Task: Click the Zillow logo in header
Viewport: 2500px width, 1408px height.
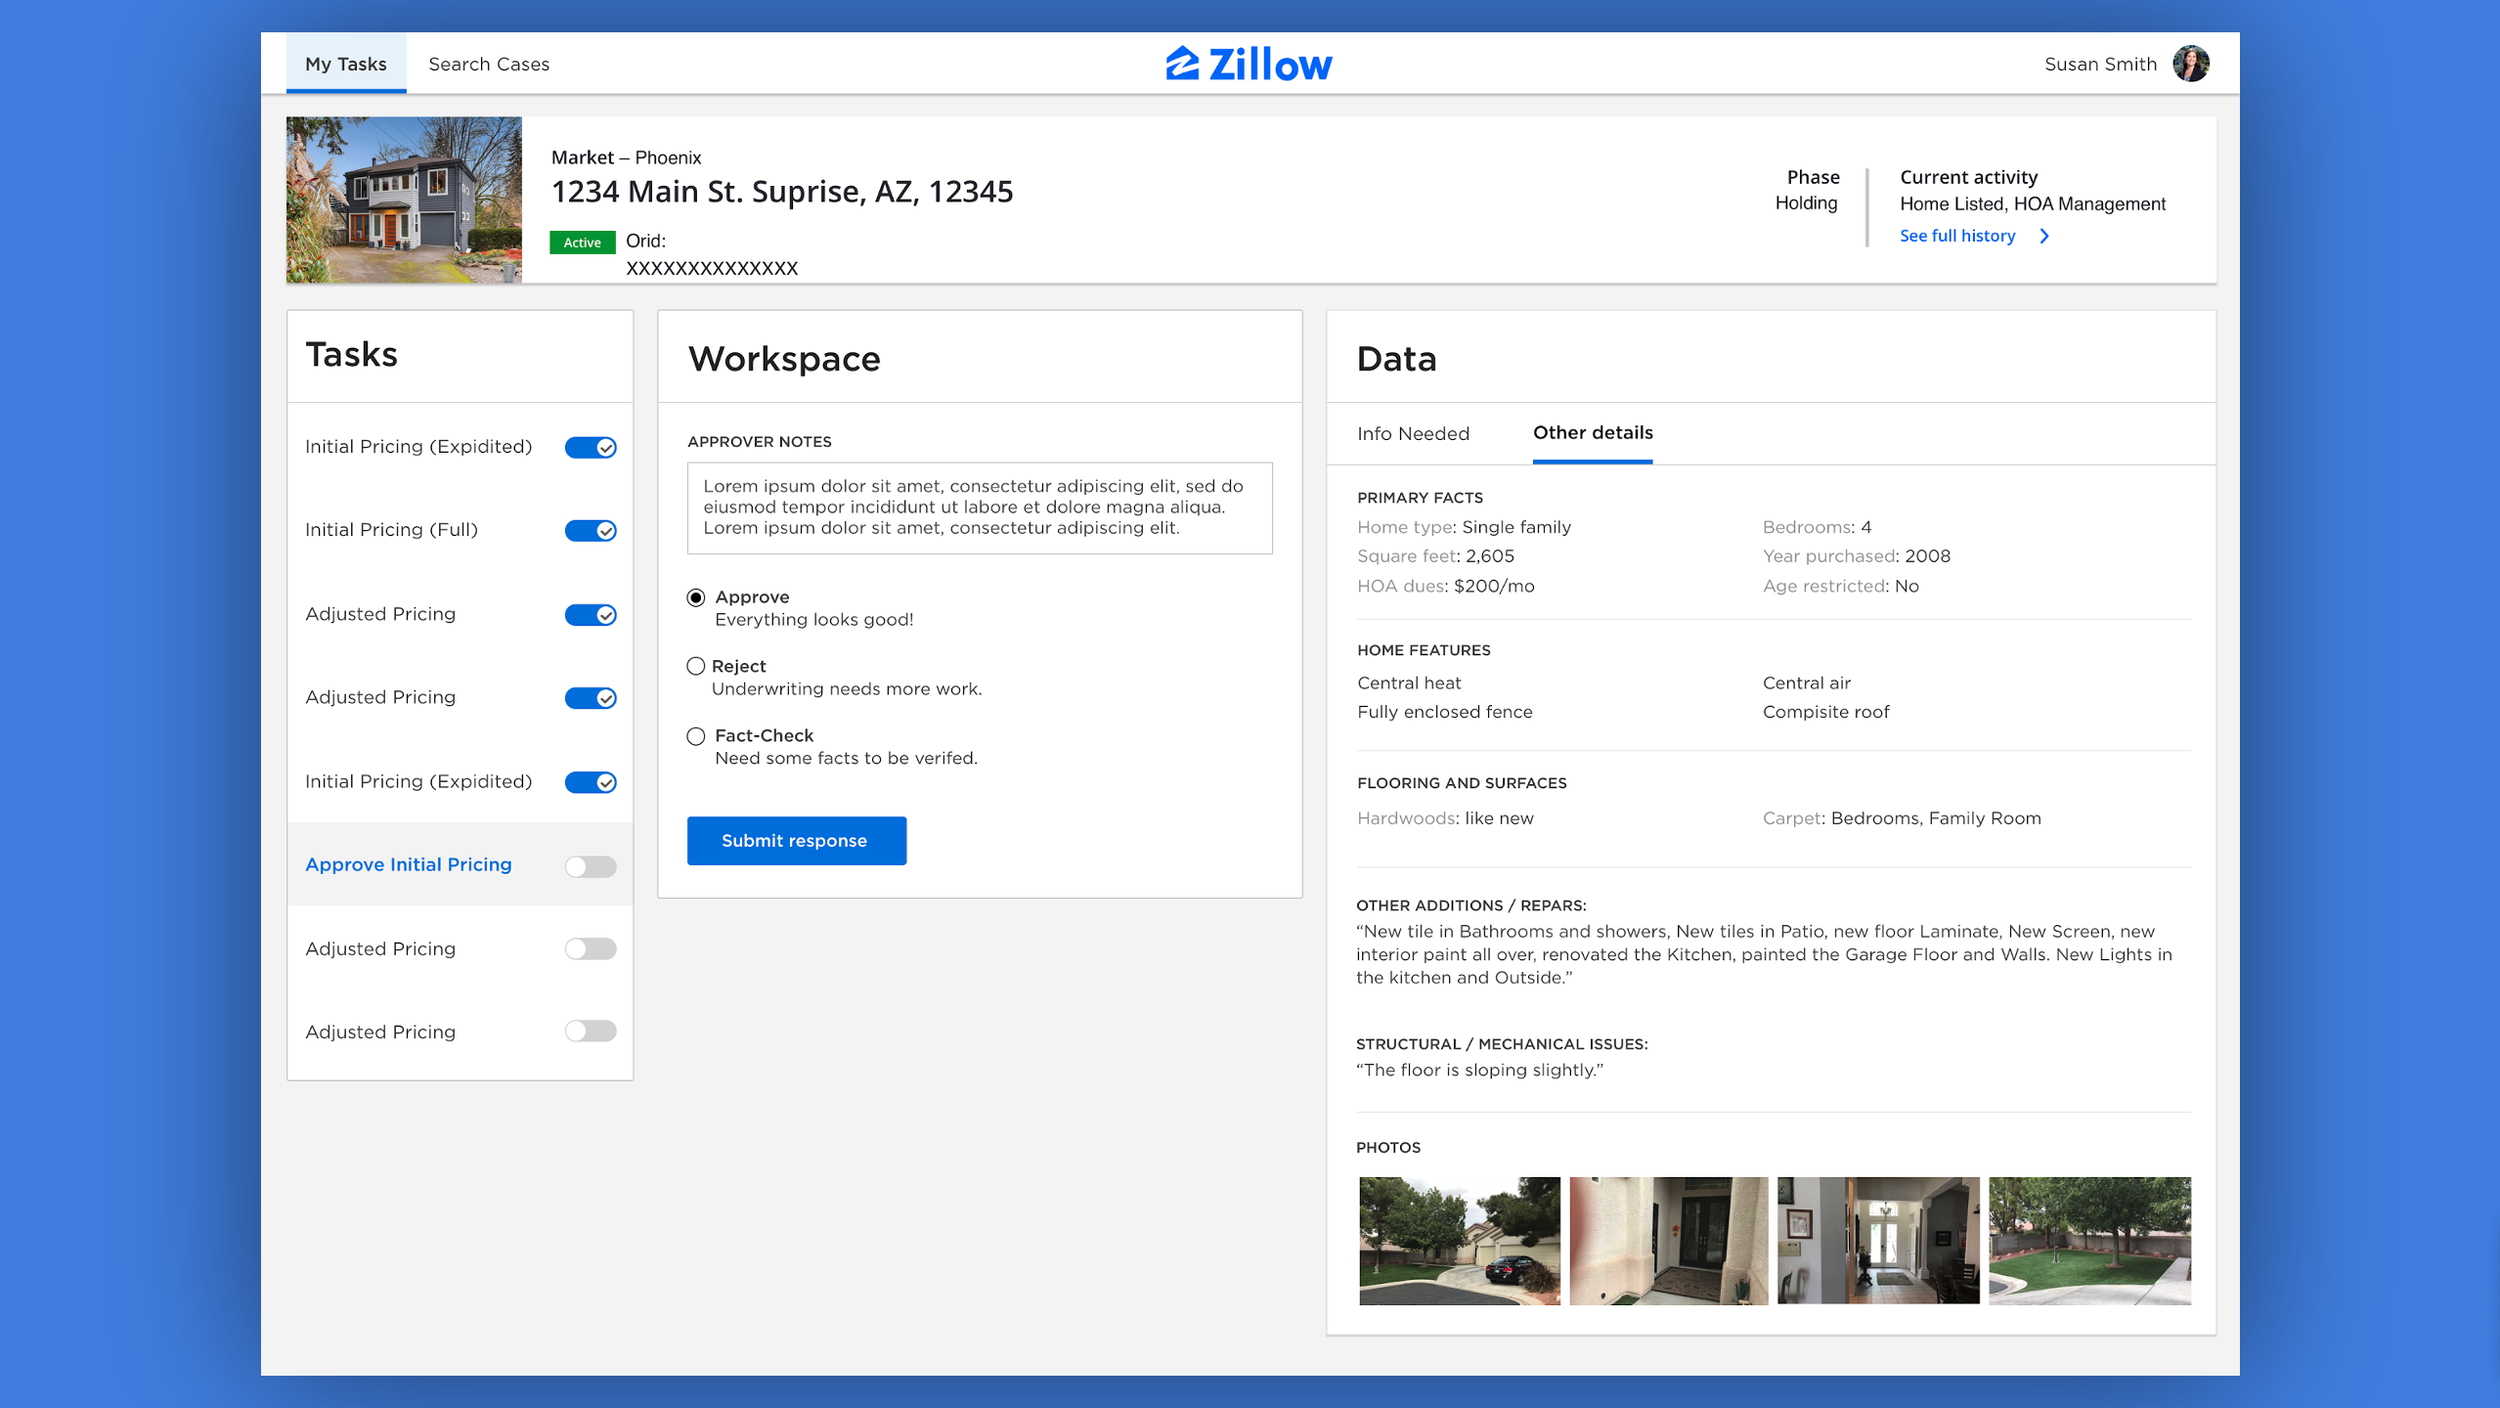Action: pos(1248,64)
